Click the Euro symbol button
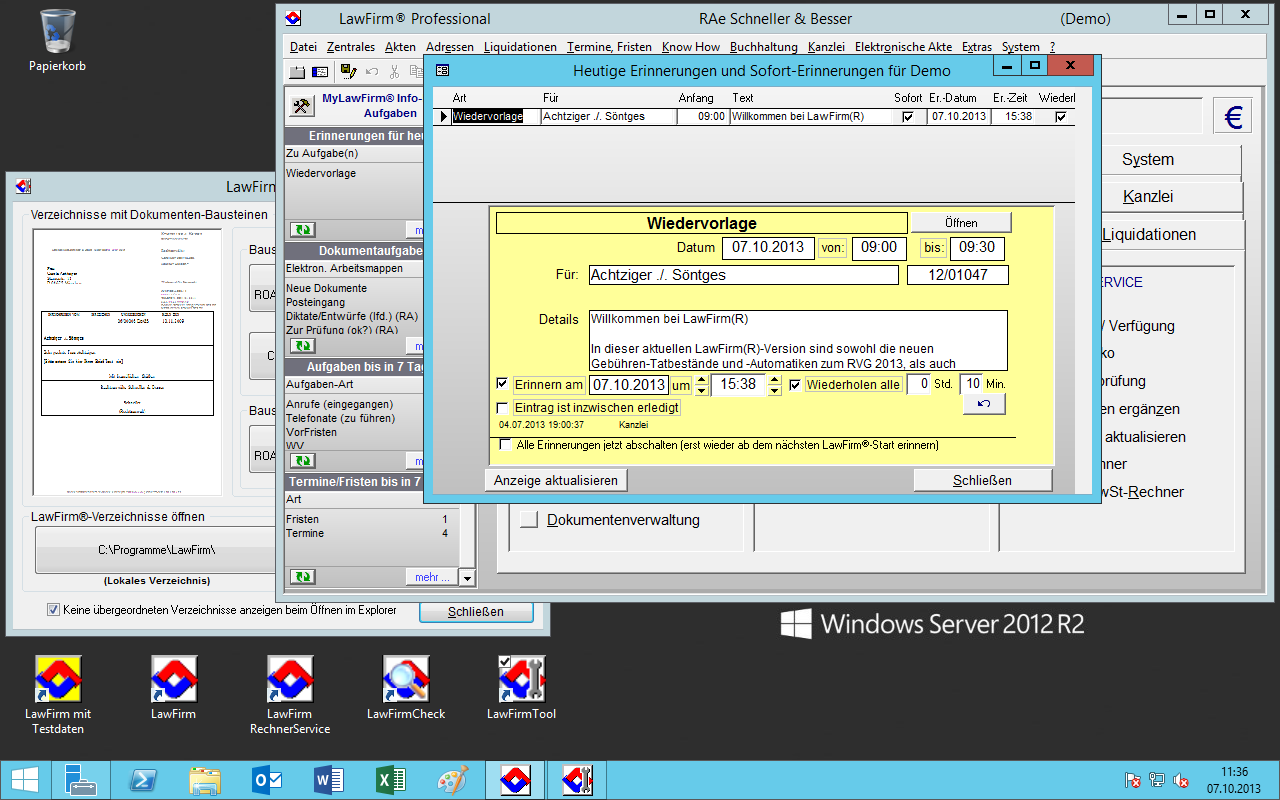Screen dimensions: 1280x800 pyautogui.click(x=1233, y=117)
